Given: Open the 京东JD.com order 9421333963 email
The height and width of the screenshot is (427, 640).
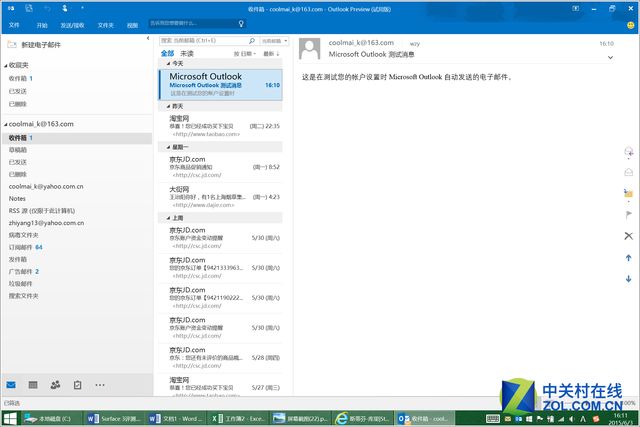Looking at the screenshot, I should click(220, 268).
